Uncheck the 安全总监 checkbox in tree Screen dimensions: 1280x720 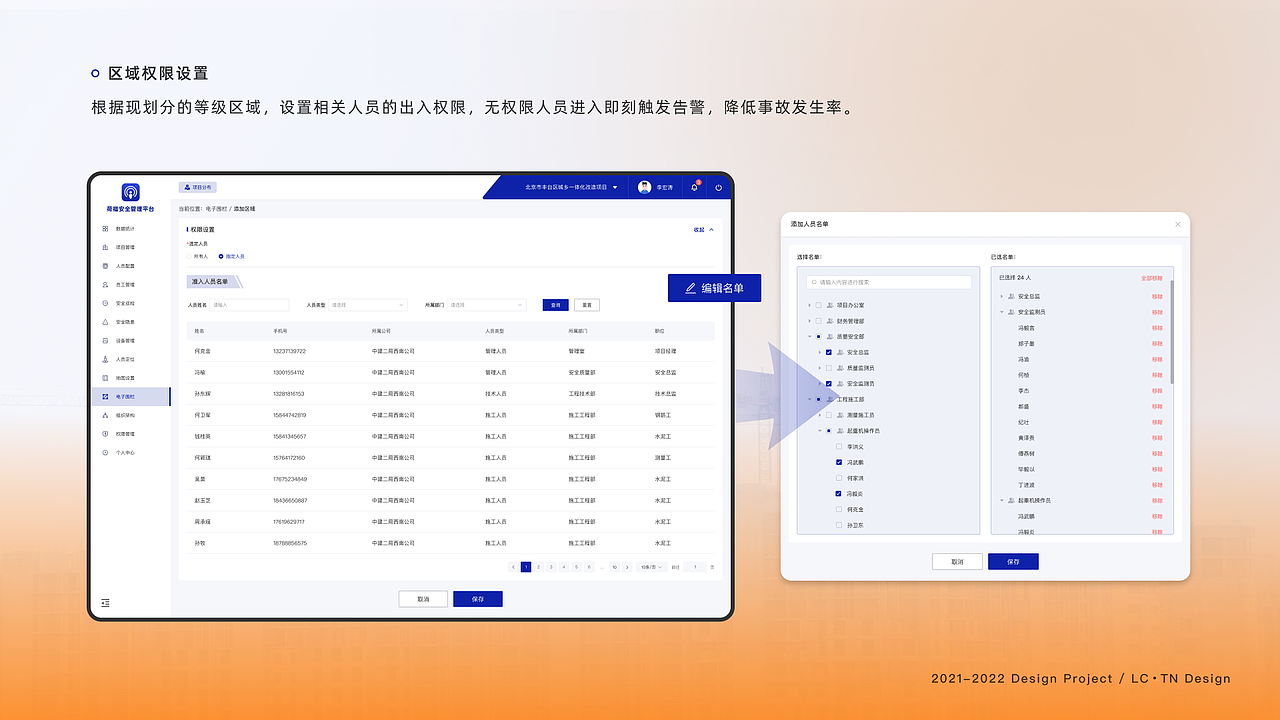tap(828, 352)
